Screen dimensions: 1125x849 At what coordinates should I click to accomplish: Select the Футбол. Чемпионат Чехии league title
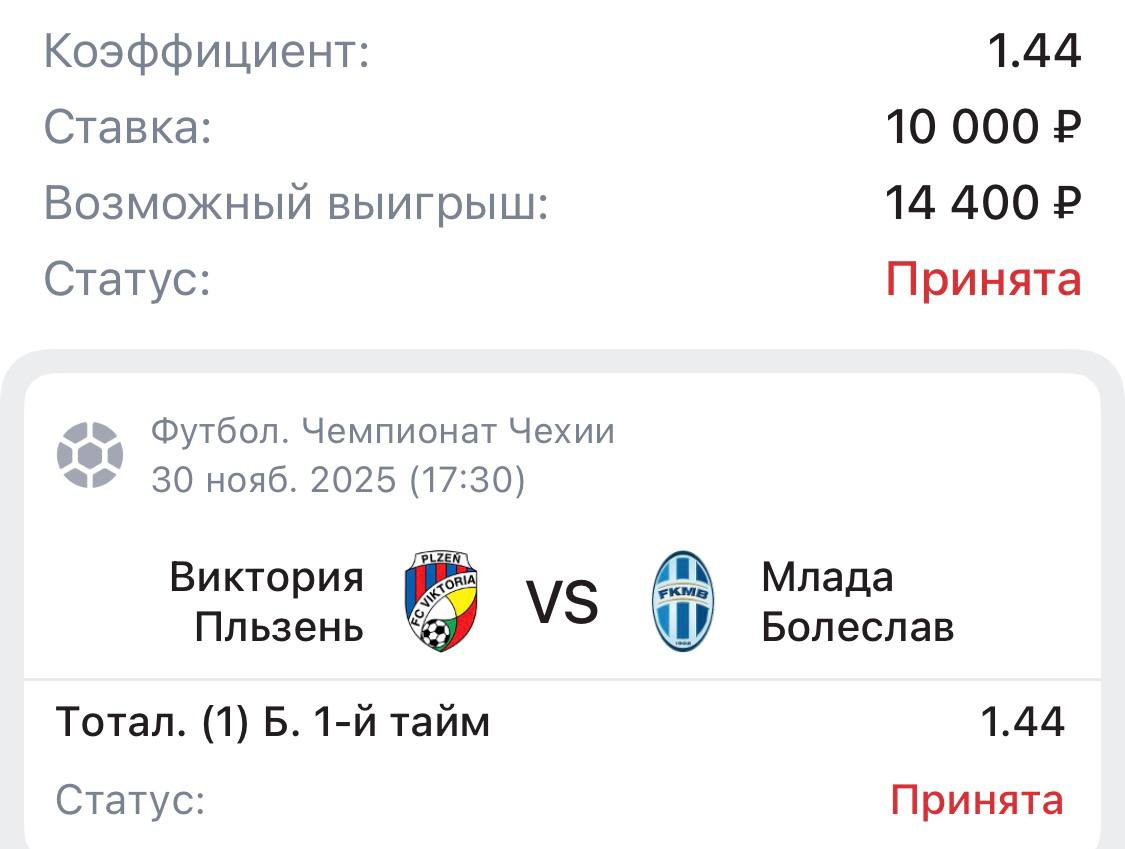click(383, 431)
